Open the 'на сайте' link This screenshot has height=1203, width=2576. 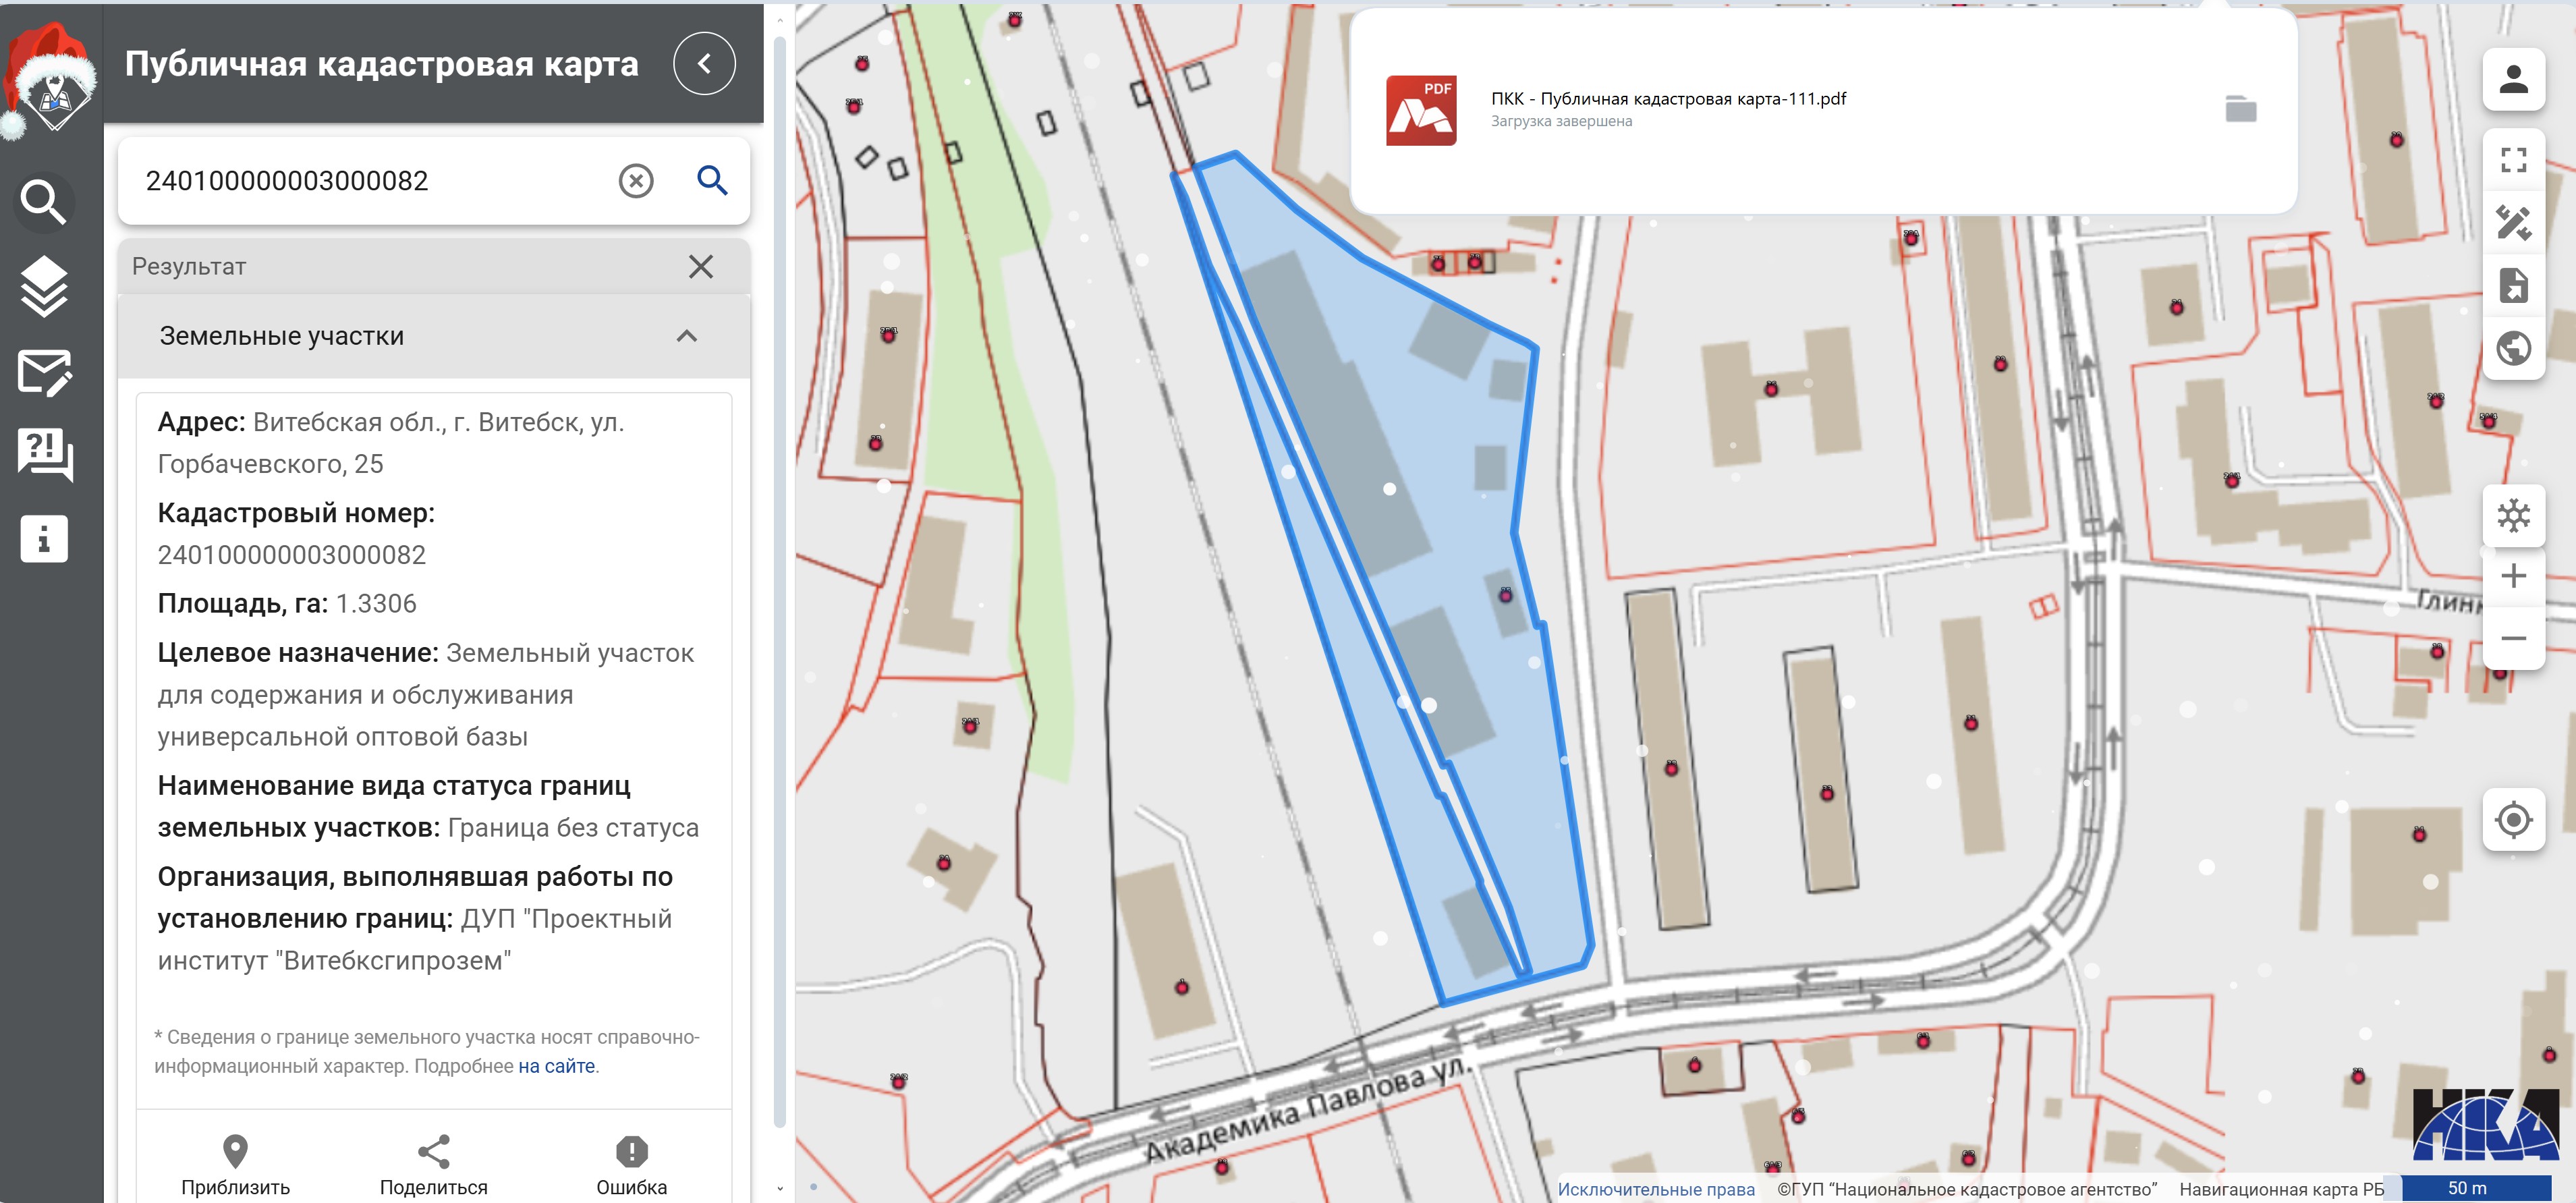[556, 1066]
